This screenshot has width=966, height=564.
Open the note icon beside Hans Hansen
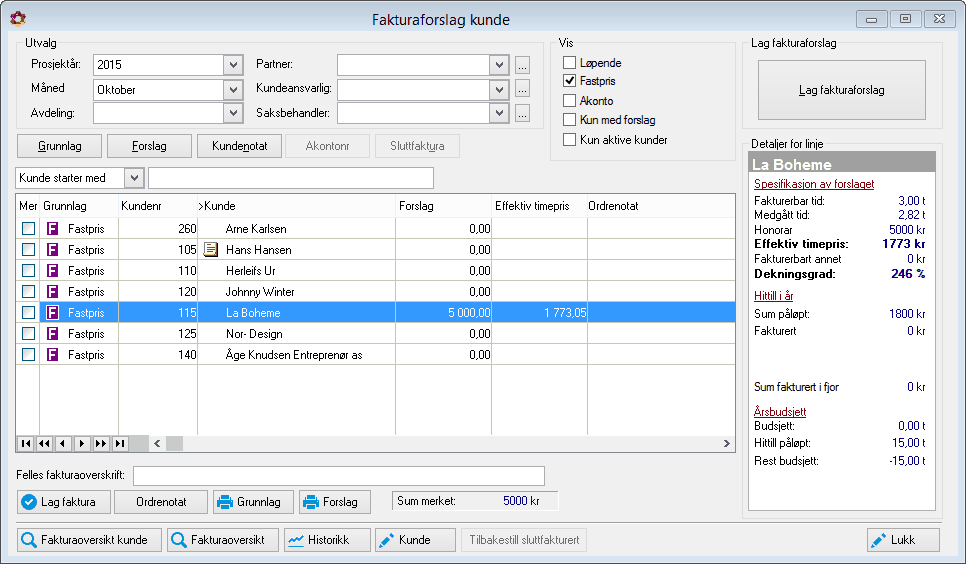click(x=211, y=250)
